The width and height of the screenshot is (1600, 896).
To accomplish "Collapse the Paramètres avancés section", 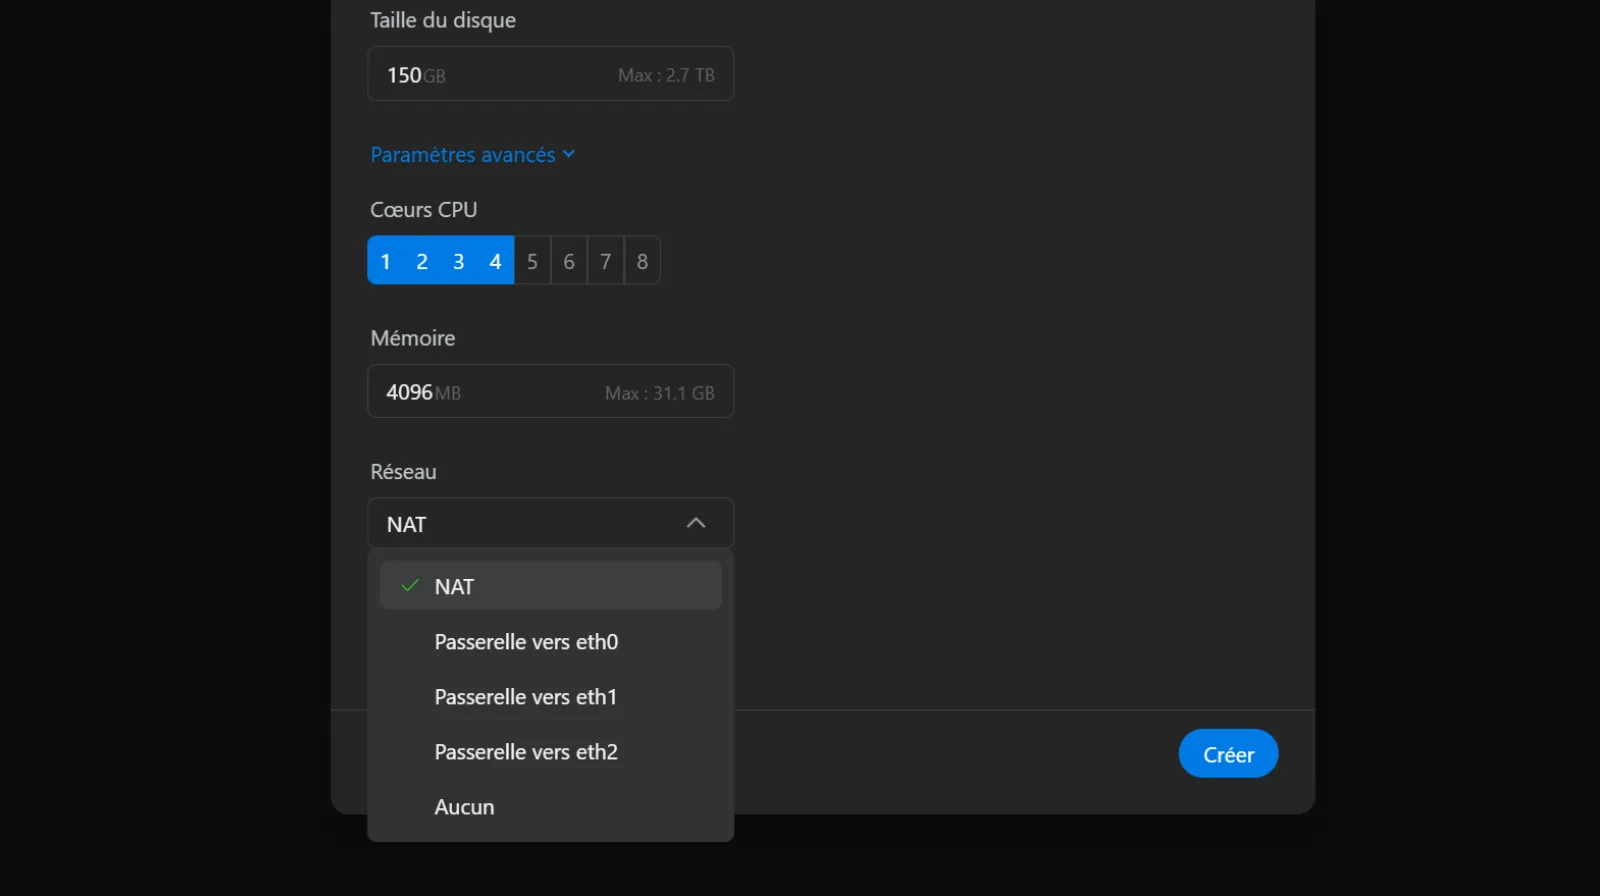I will (x=462, y=155).
